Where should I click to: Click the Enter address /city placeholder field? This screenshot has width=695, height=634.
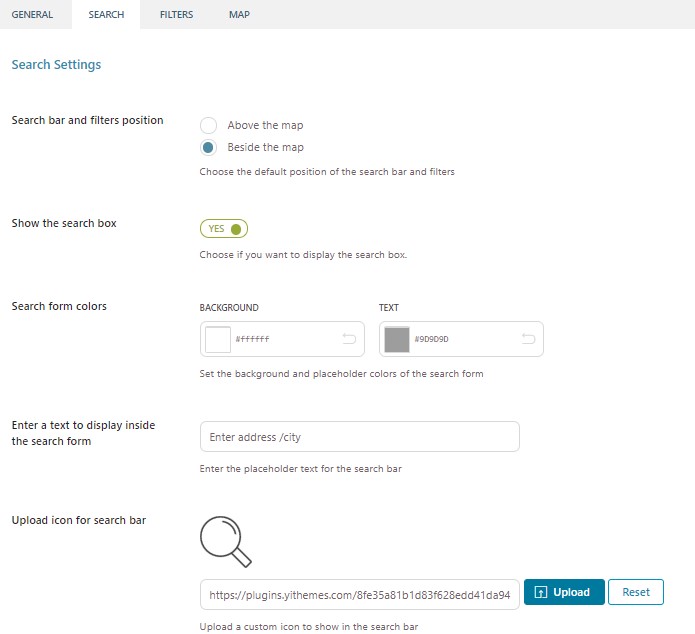click(x=359, y=437)
